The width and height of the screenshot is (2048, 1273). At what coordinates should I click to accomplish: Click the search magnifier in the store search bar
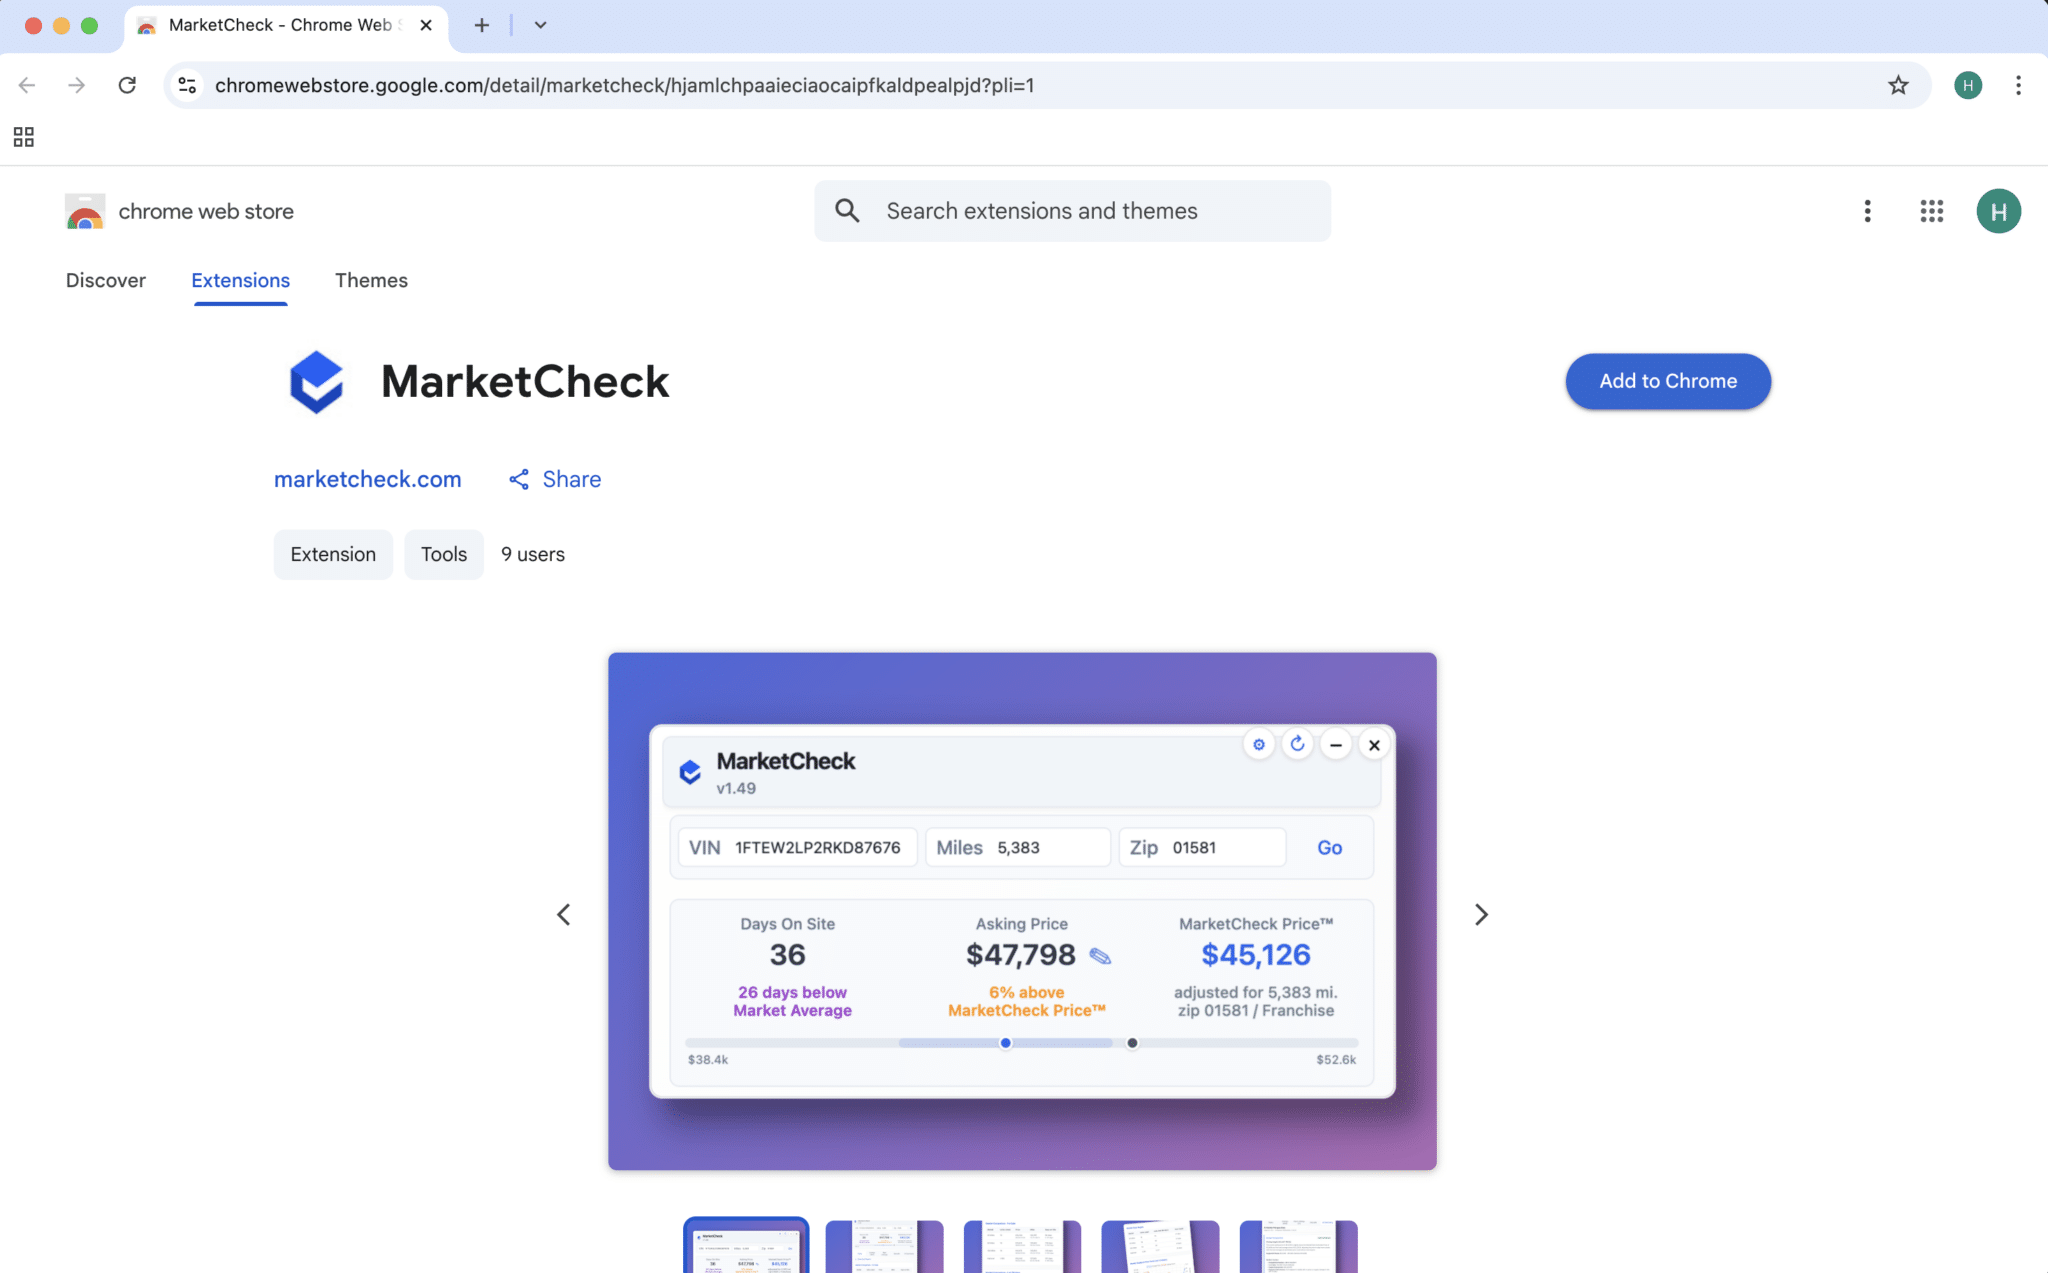[x=847, y=211]
